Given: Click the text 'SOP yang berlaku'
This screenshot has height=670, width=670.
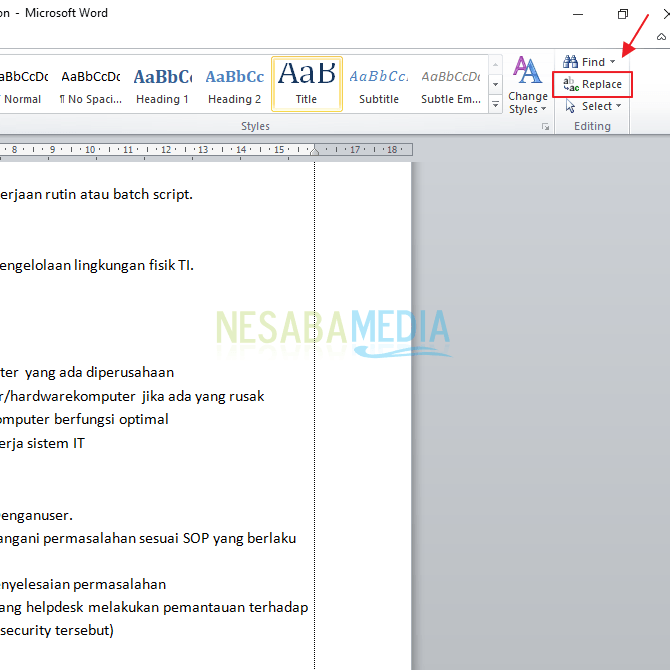Looking at the screenshot, I should 239,538.
